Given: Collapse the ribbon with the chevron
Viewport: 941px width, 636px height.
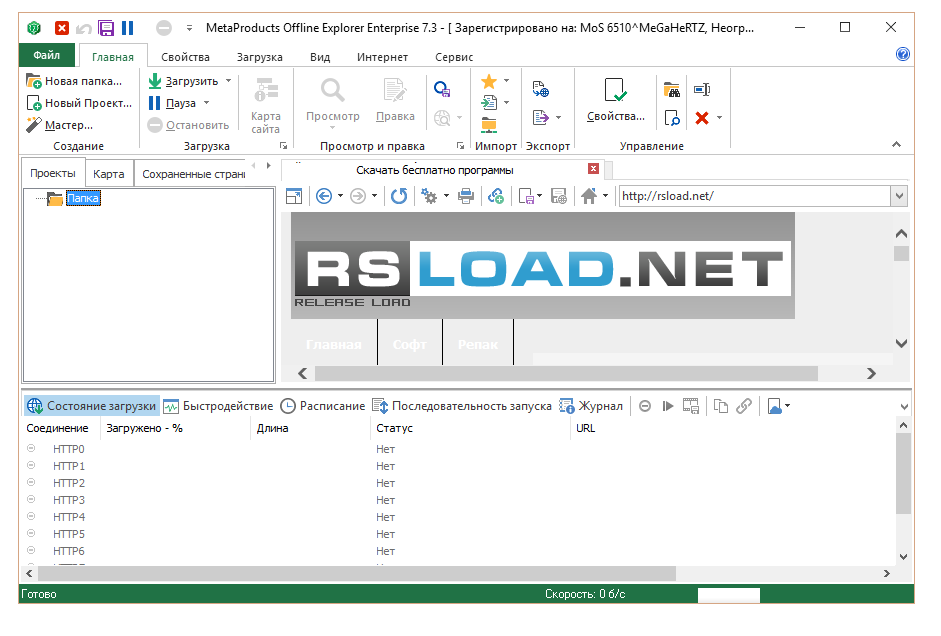Looking at the screenshot, I should [x=896, y=145].
